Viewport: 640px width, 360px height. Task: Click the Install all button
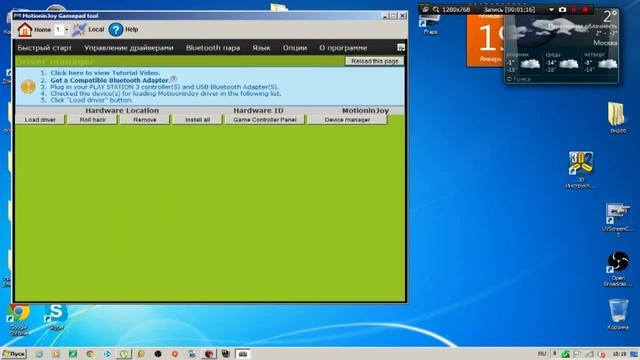pyautogui.click(x=197, y=120)
